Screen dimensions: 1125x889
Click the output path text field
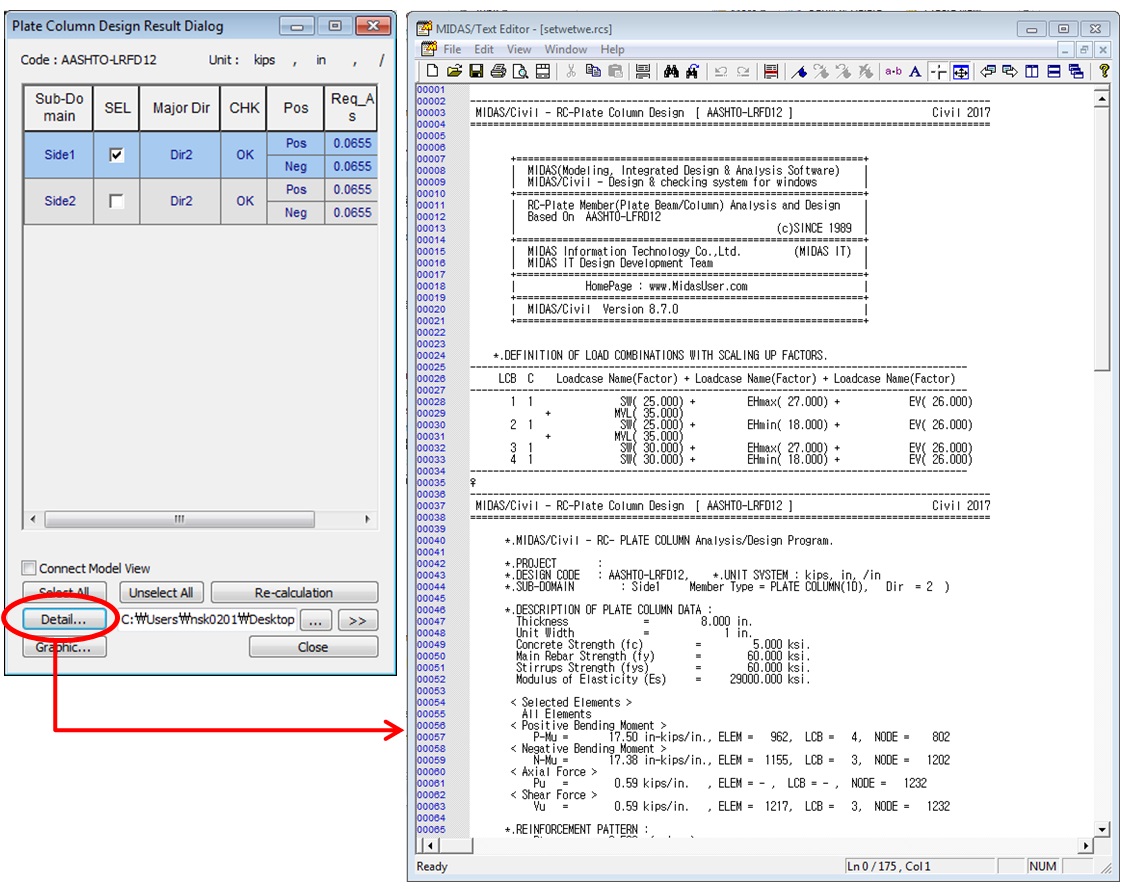click(208, 620)
